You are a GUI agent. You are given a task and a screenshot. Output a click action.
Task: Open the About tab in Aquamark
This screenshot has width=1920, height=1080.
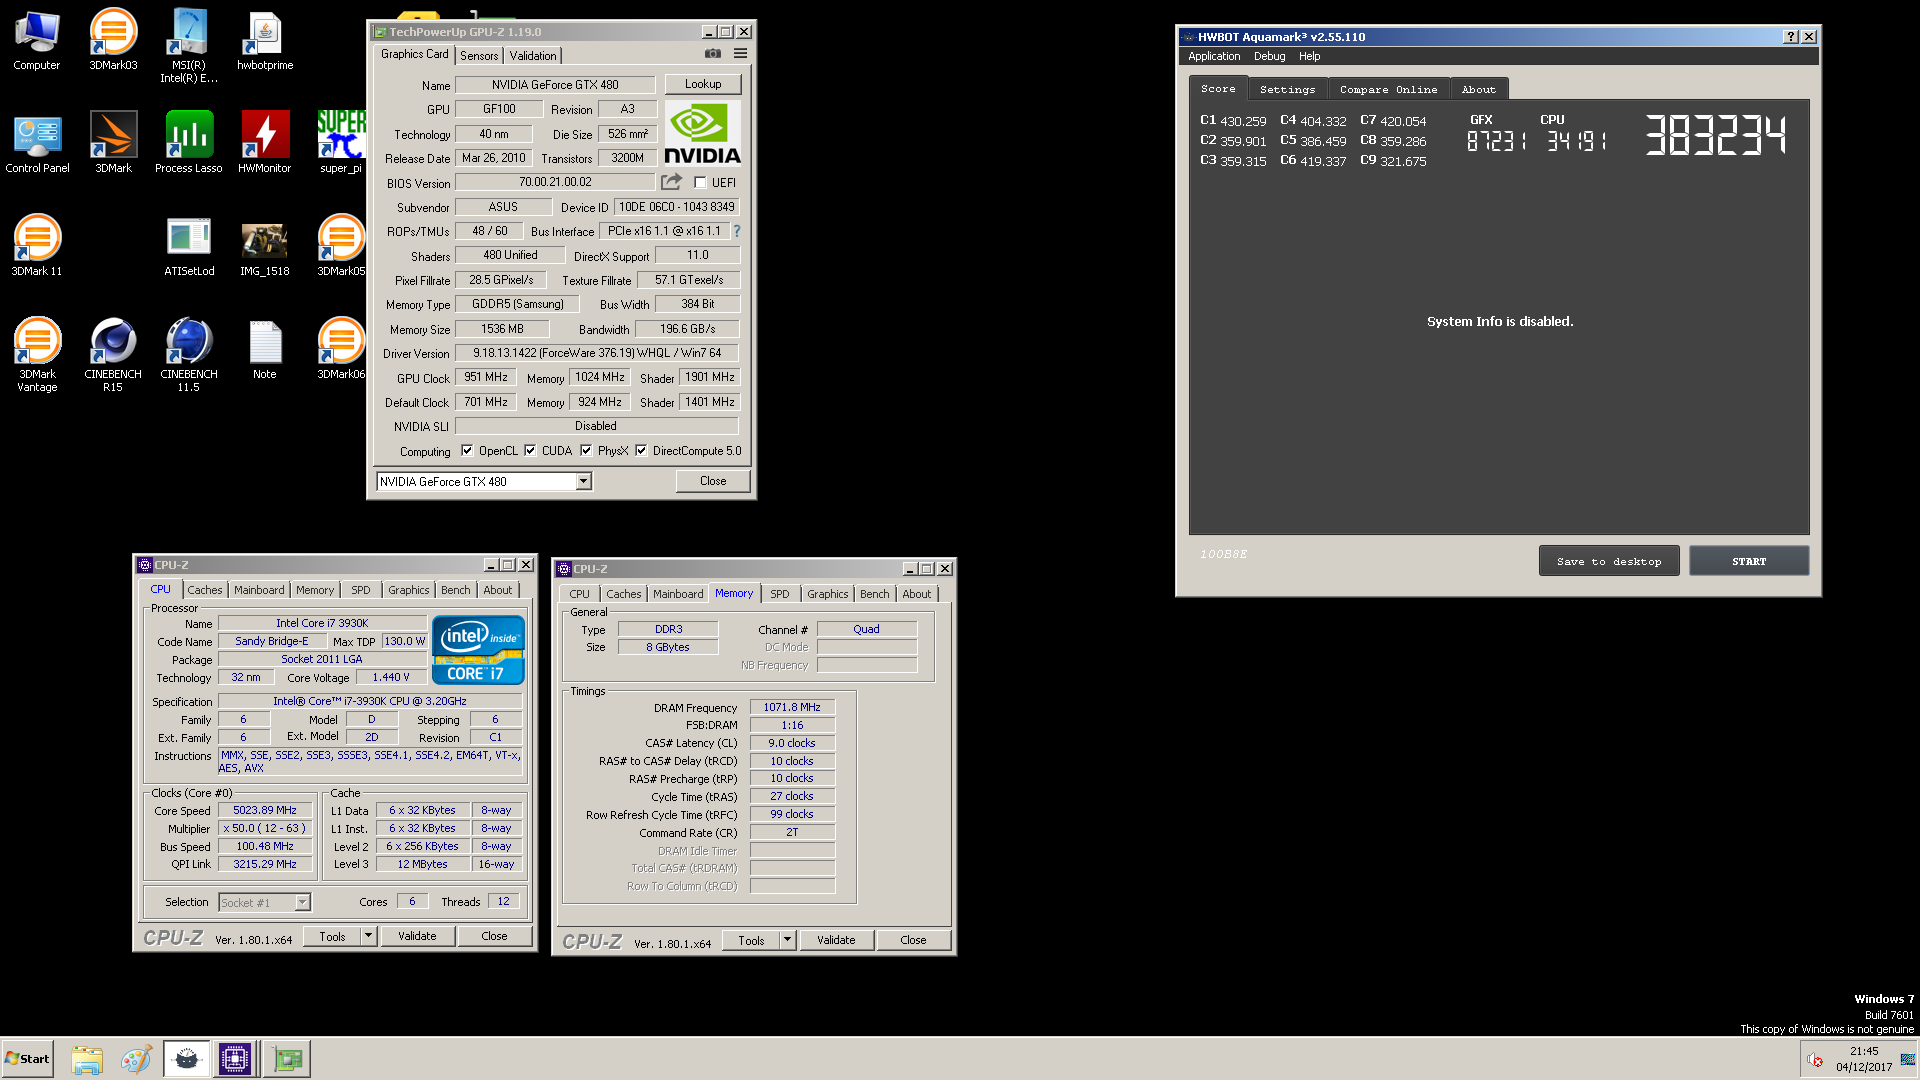pyautogui.click(x=1478, y=89)
